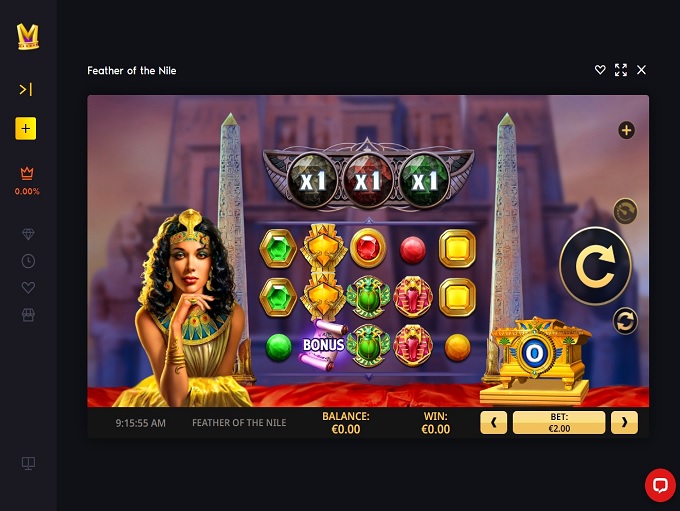Enter fullscreen mode for the game
Viewport: 680px width, 511px height.
click(x=621, y=70)
